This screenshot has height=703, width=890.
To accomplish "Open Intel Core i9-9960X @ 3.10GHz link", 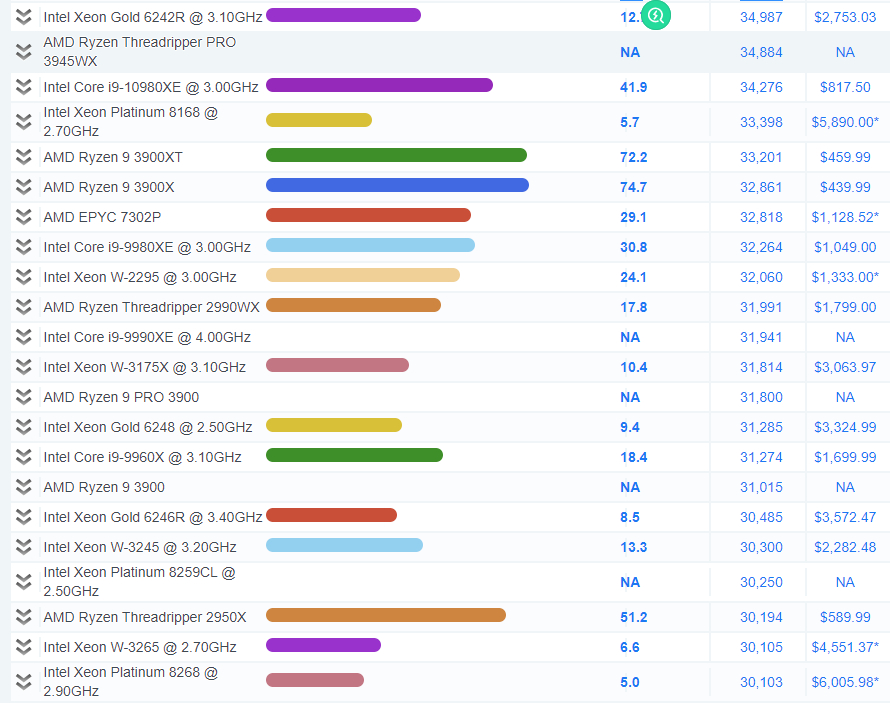I will tap(142, 457).
